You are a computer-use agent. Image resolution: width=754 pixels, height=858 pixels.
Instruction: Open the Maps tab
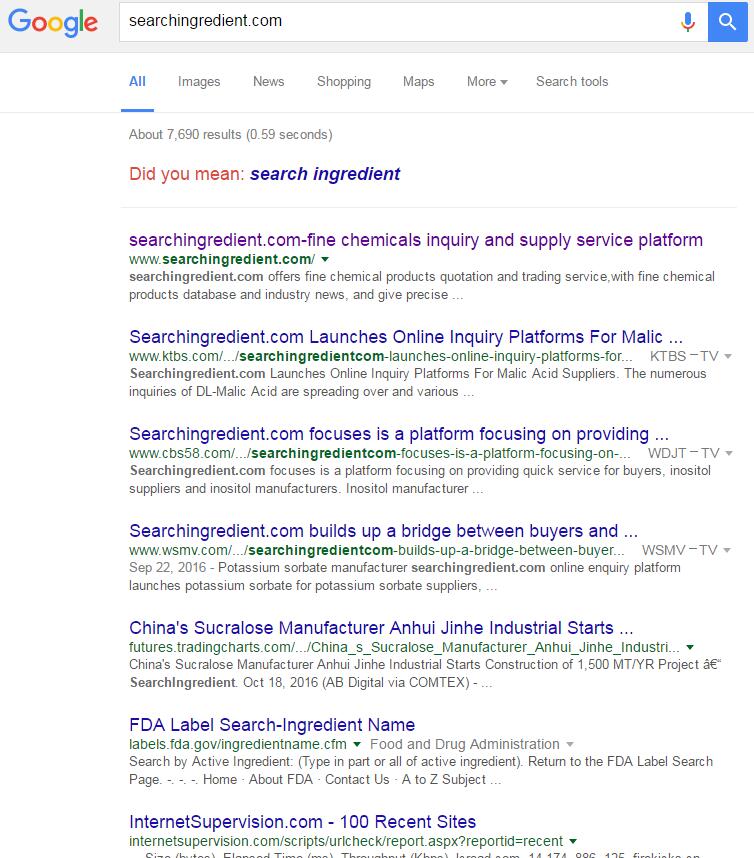click(x=419, y=82)
